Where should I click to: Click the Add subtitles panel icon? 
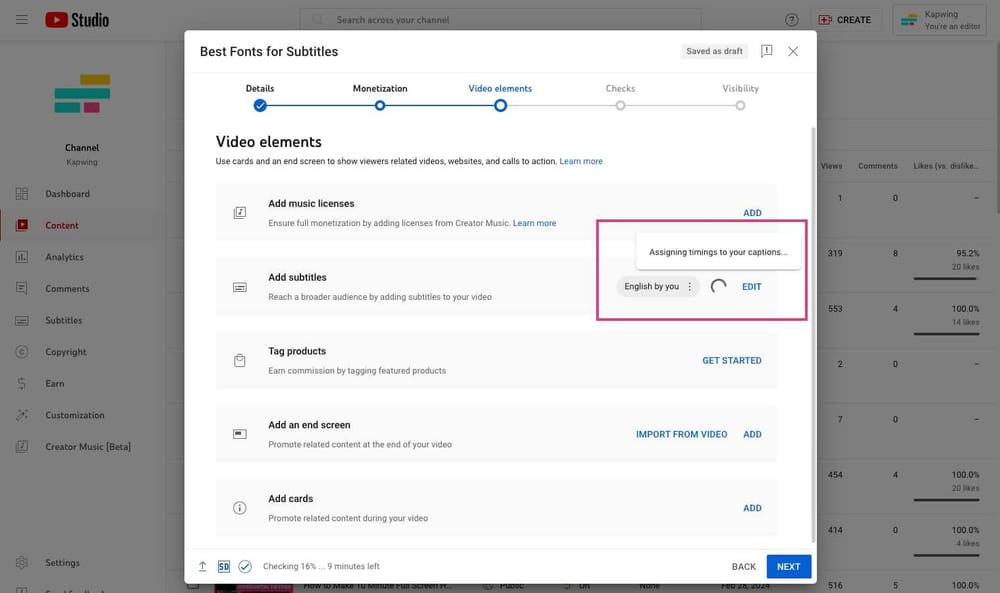pyautogui.click(x=239, y=285)
